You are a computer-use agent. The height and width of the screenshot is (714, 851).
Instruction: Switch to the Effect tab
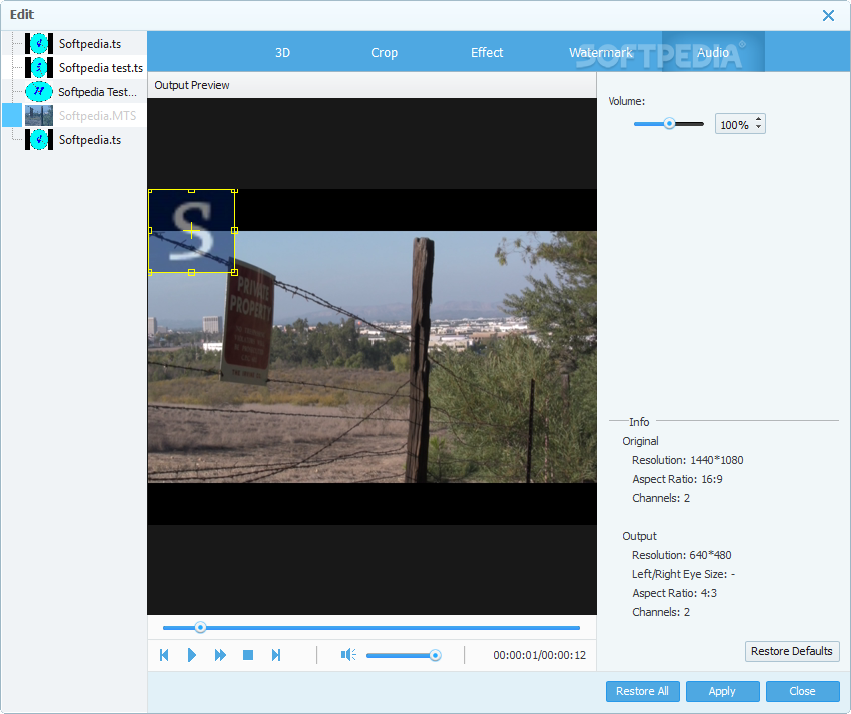(487, 52)
